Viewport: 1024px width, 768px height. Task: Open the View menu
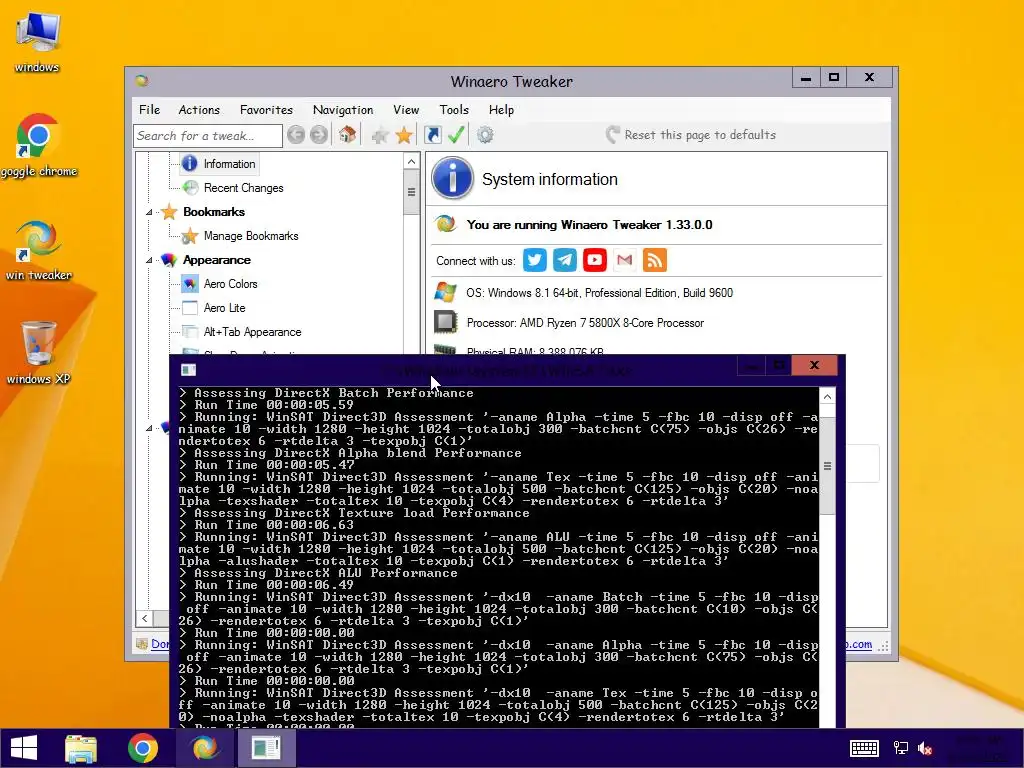tap(406, 110)
